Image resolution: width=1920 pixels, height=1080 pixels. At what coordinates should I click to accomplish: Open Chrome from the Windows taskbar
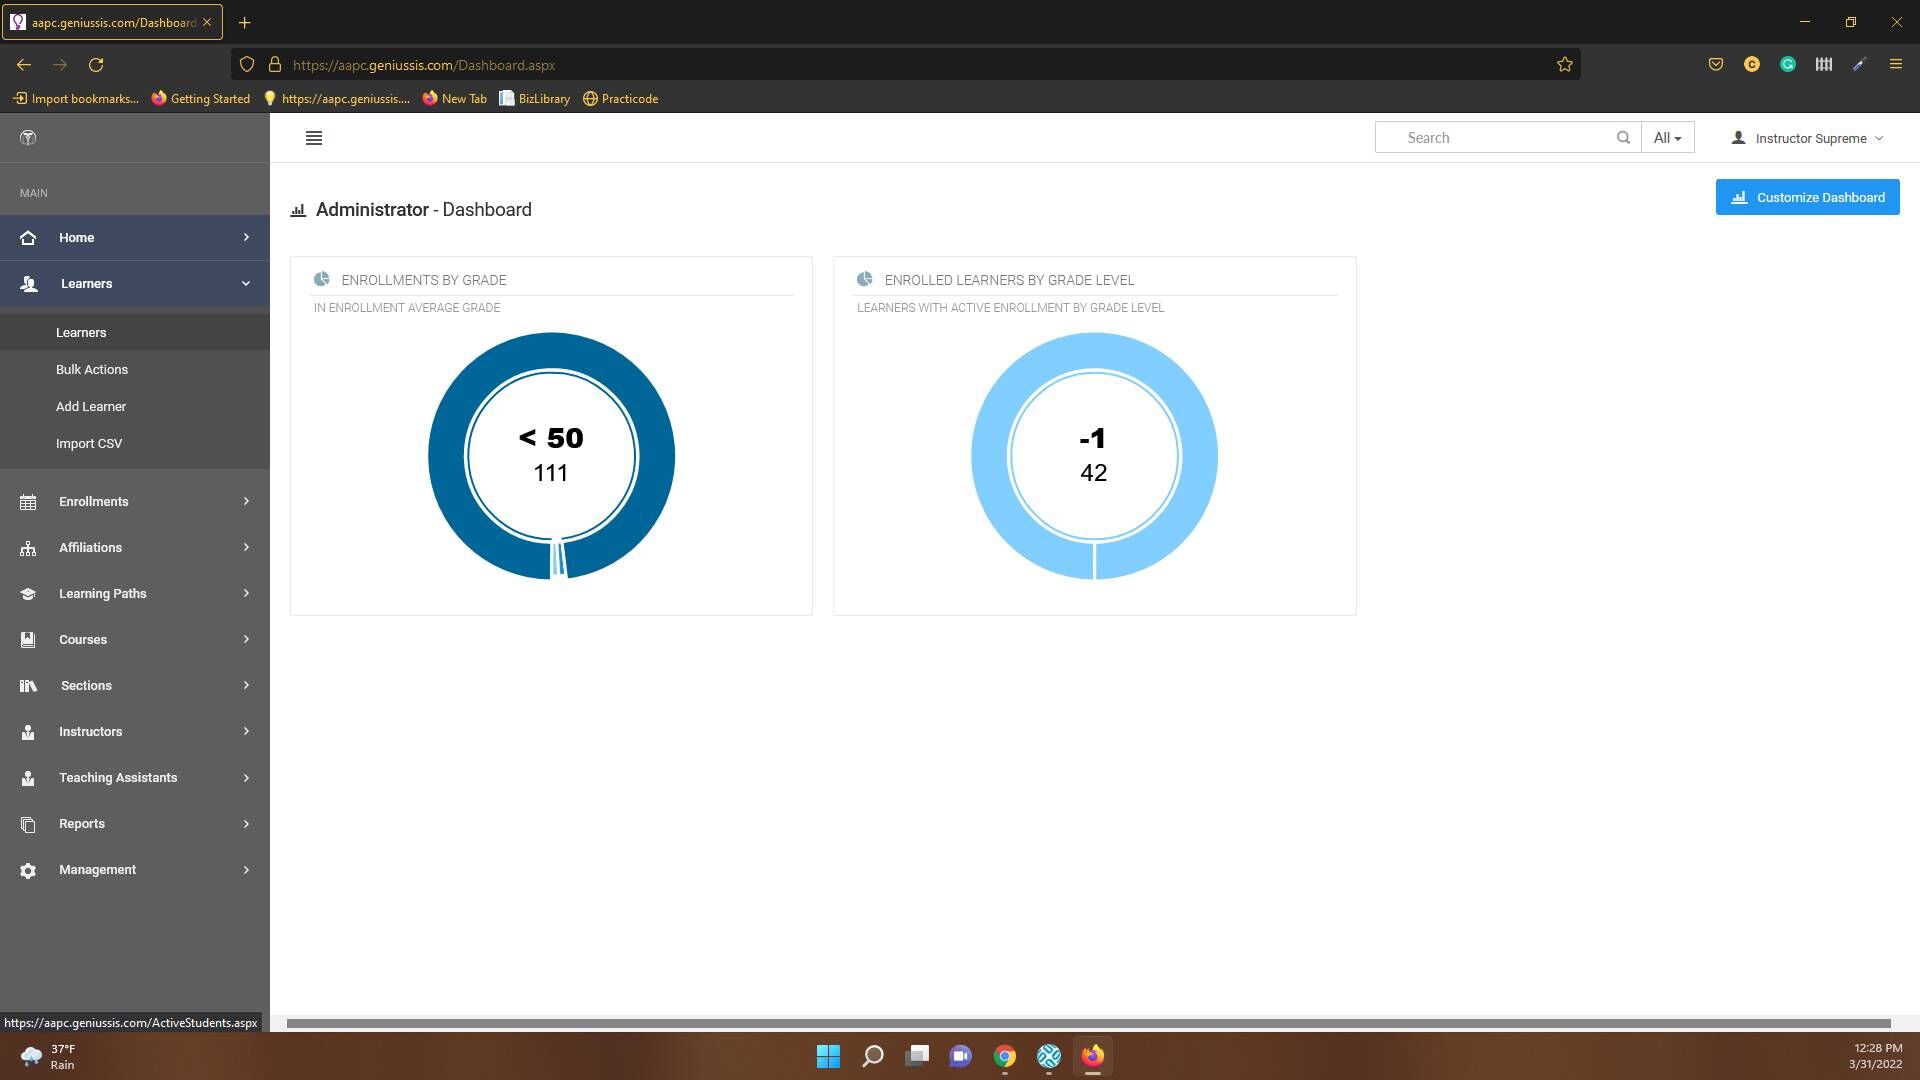pyautogui.click(x=1004, y=1056)
